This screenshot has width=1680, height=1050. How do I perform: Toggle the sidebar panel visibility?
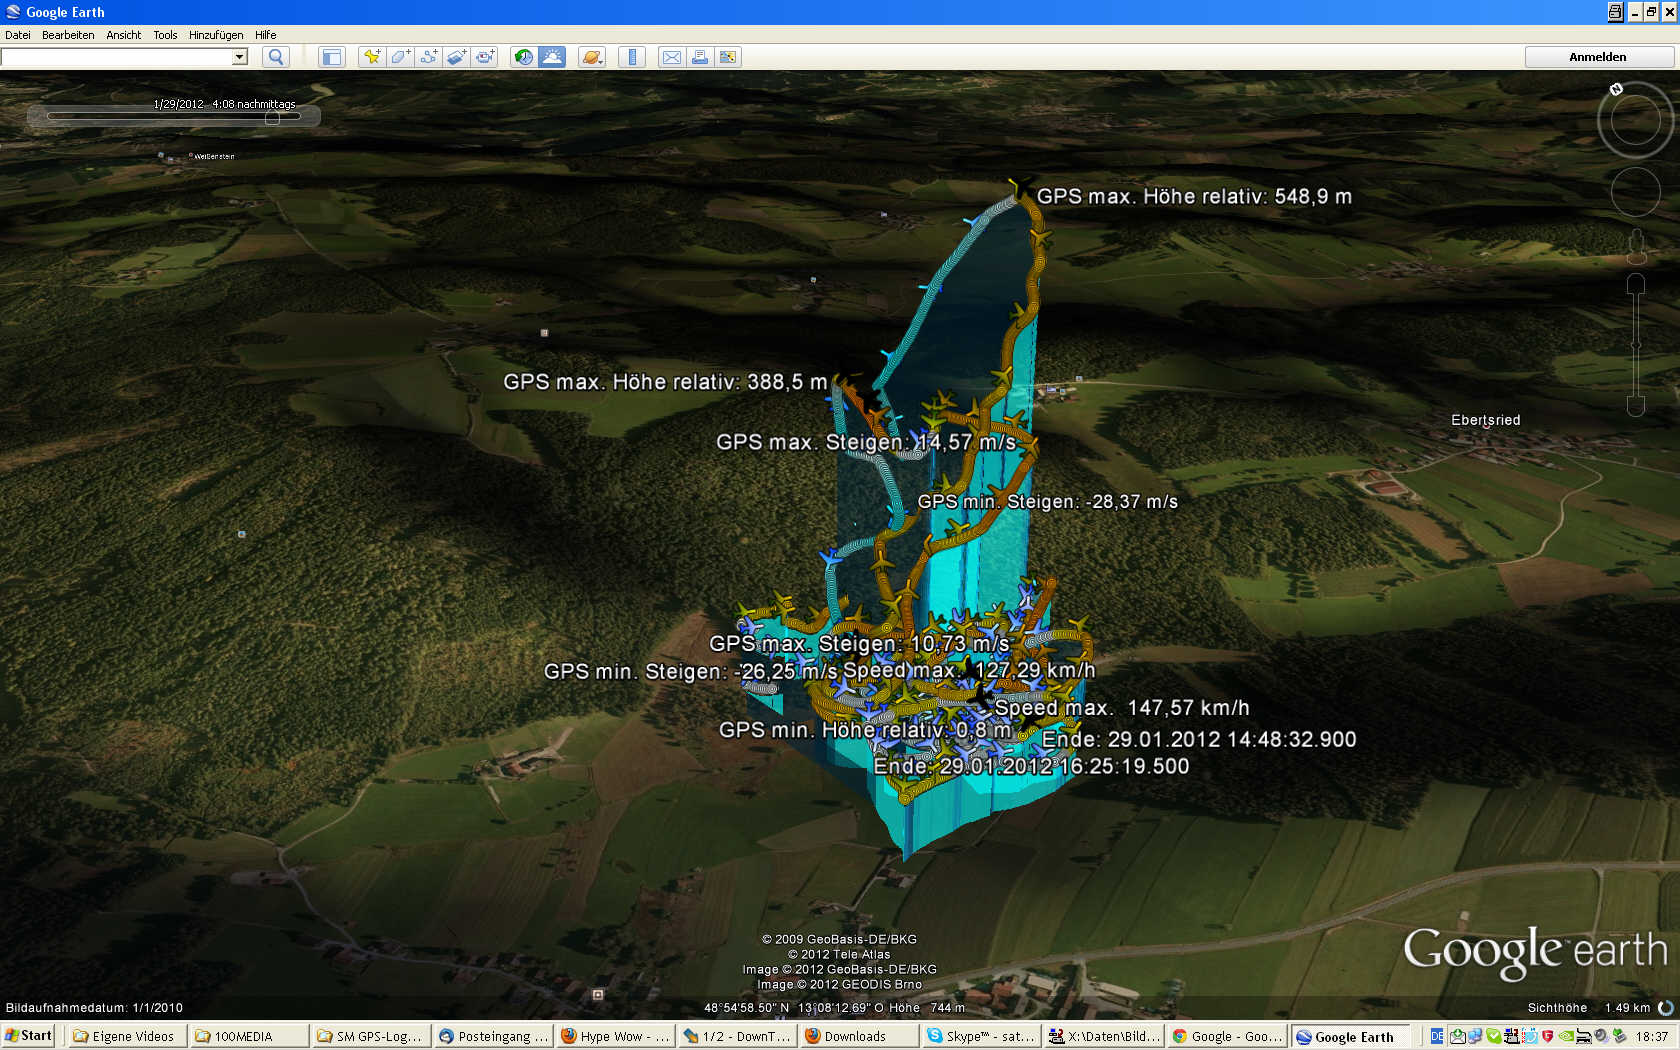(x=332, y=57)
